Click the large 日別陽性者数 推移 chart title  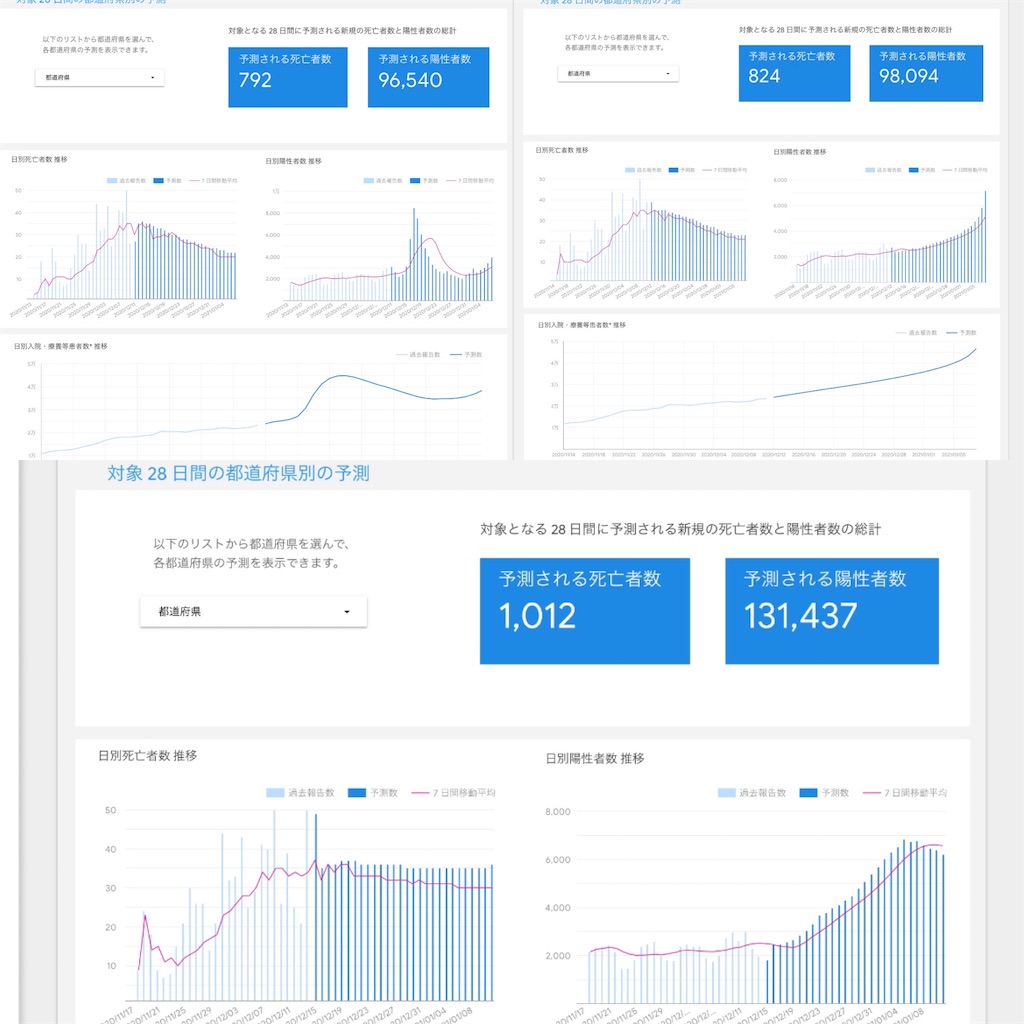(x=595, y=758)
